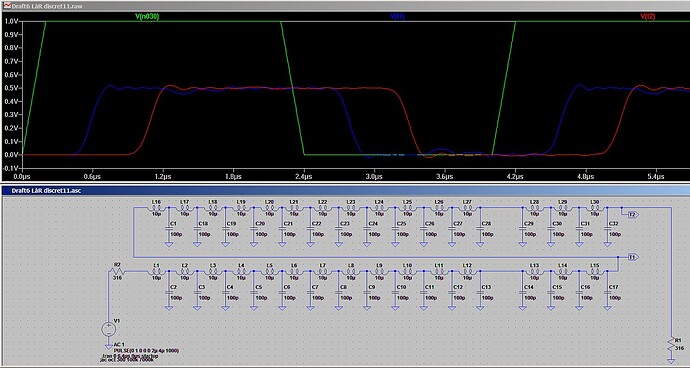Select inductor L30 near T2
Screen dimensions: 690x368
pyautogui.click(x=595, y=207)
